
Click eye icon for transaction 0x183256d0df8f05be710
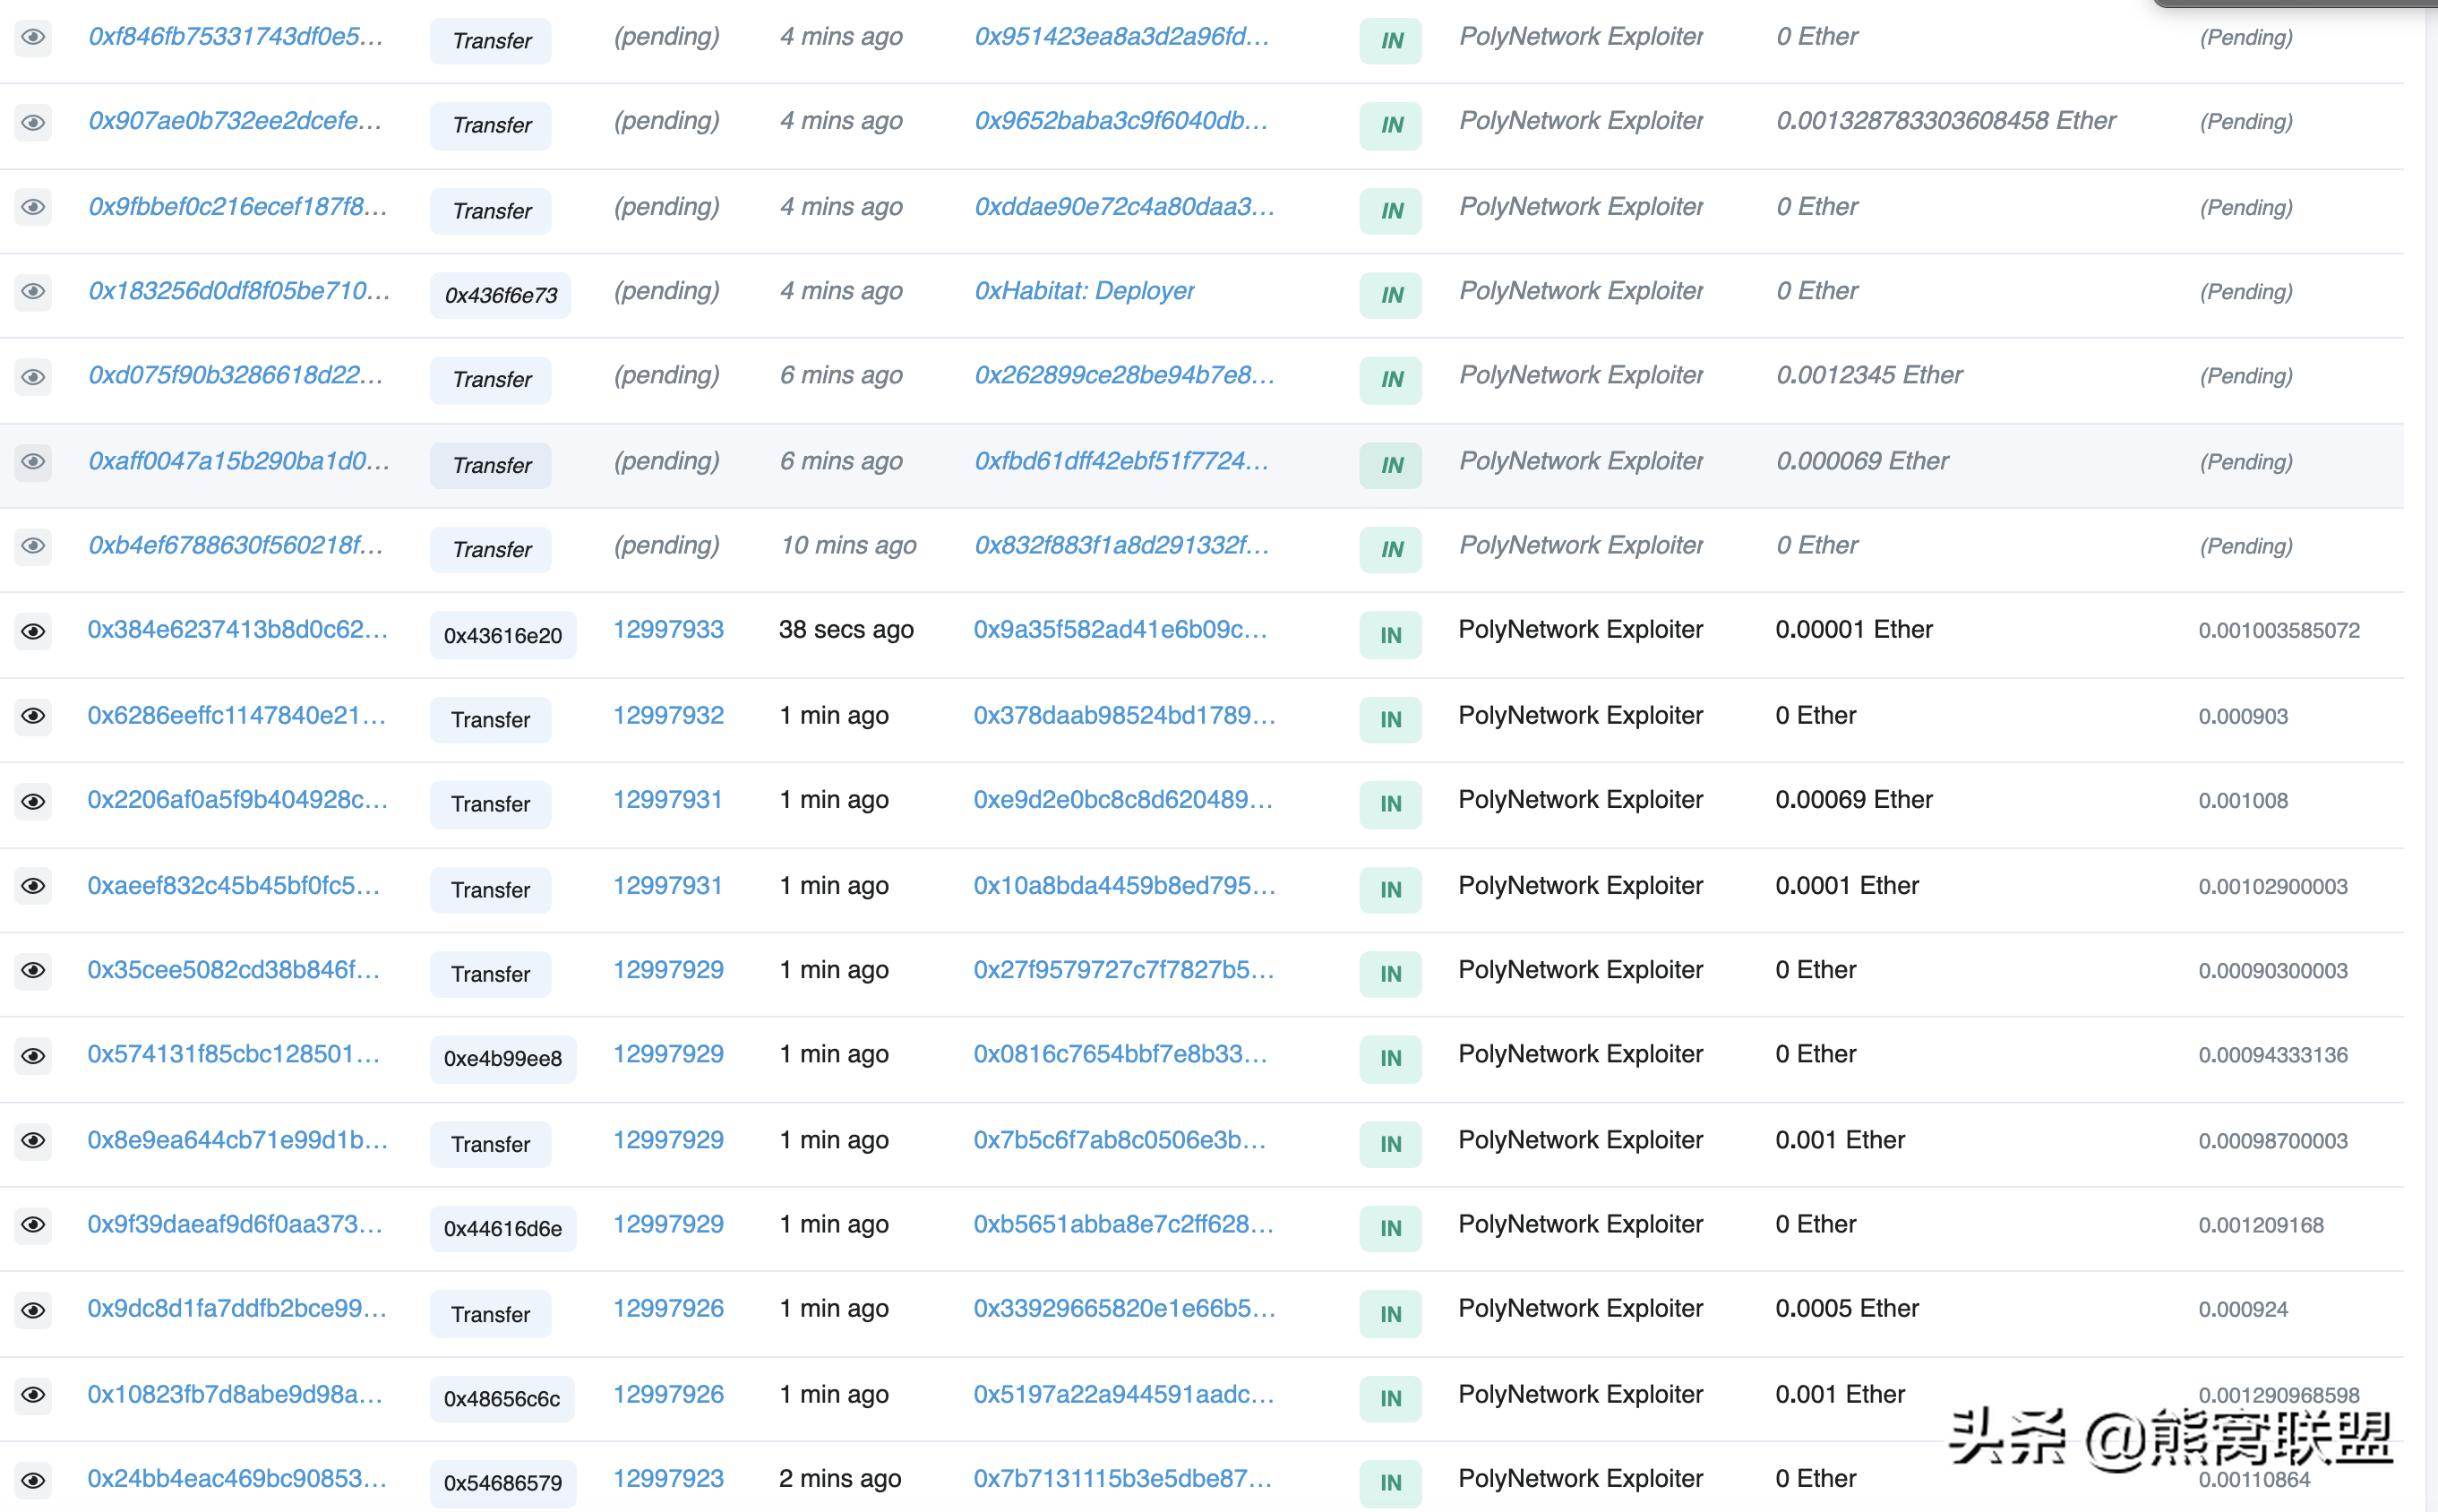click(x=33, y=292)
